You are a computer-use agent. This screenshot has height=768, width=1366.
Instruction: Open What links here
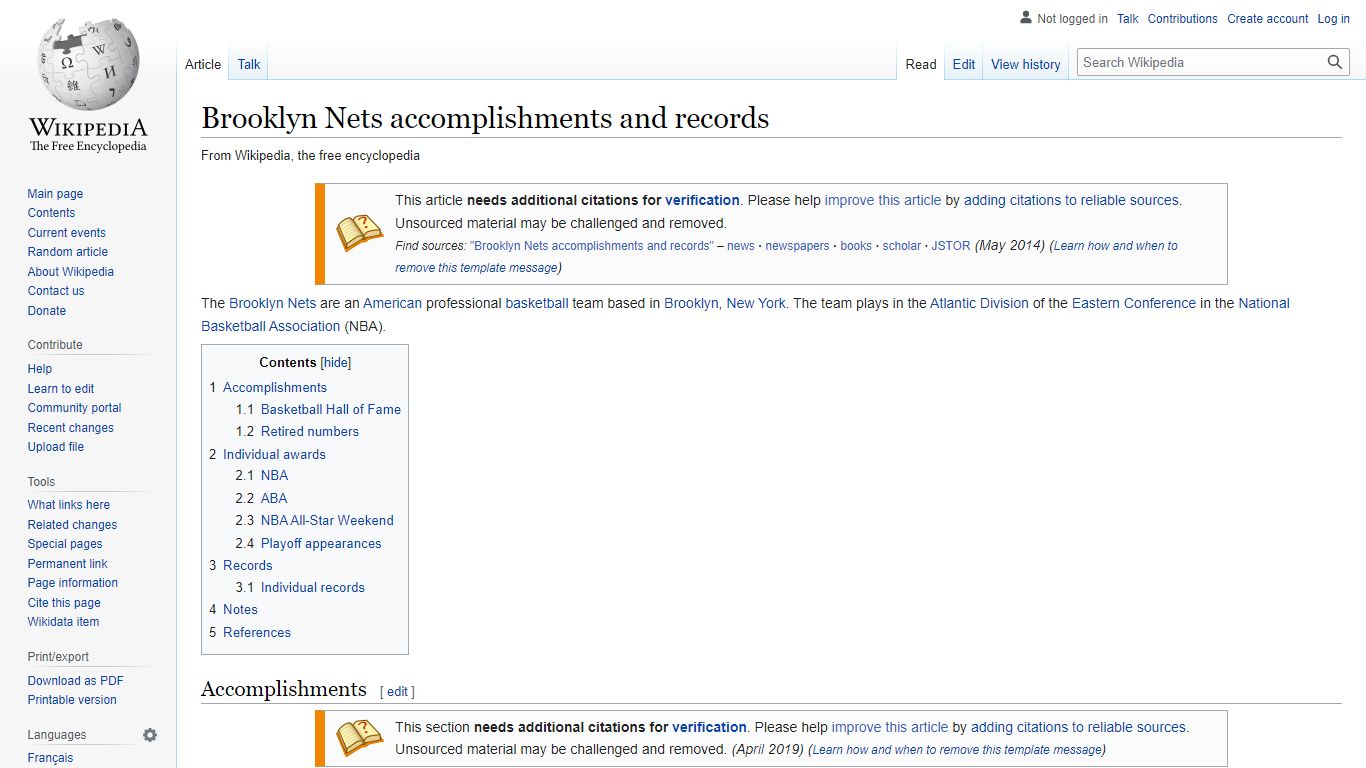pos(69,505)
